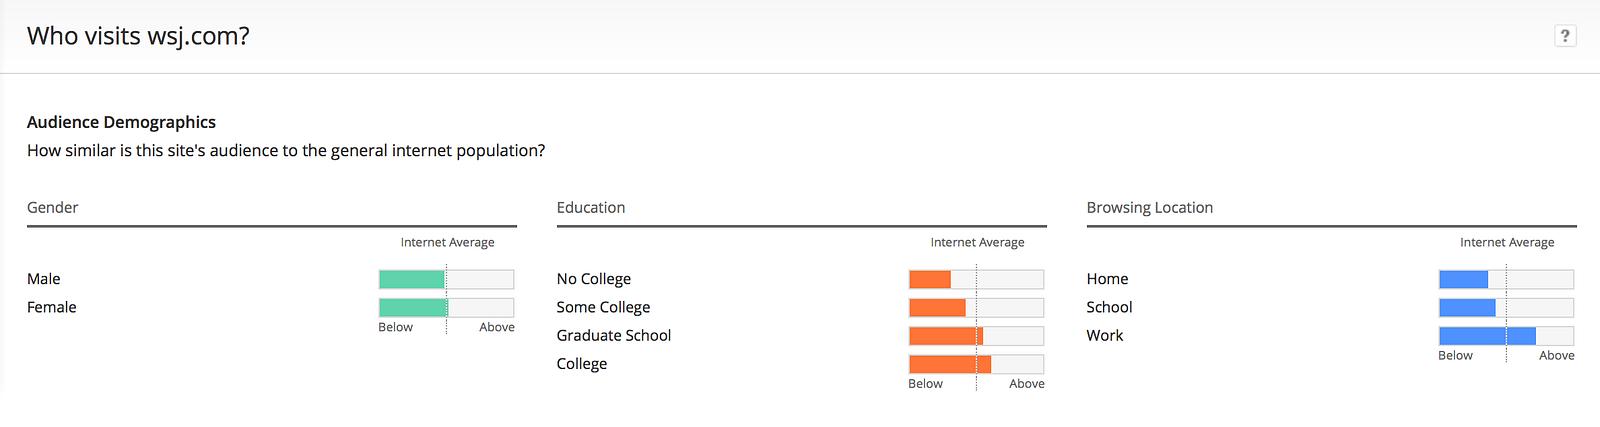Click the College education orange bar

950,364
